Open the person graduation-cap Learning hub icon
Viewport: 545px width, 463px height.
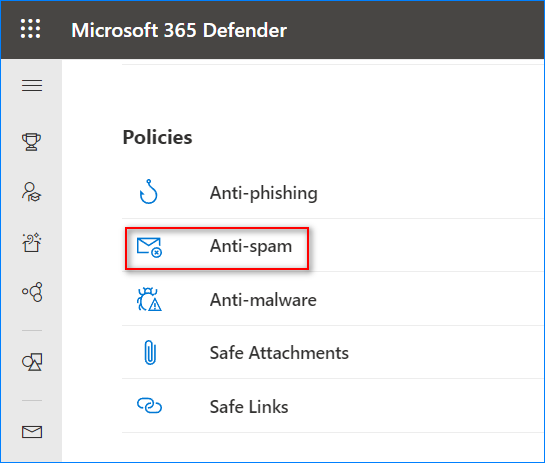pyautogui.click(x=32, y=192)
